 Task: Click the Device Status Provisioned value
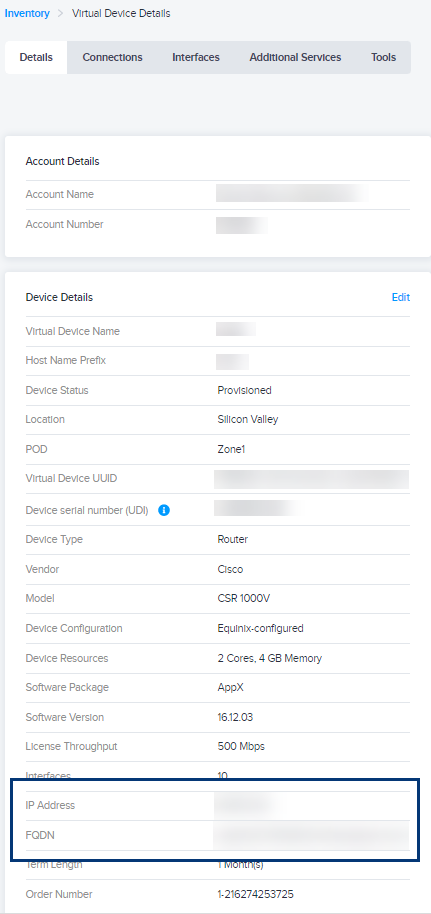pyautogui.click(x=244, y=391)
